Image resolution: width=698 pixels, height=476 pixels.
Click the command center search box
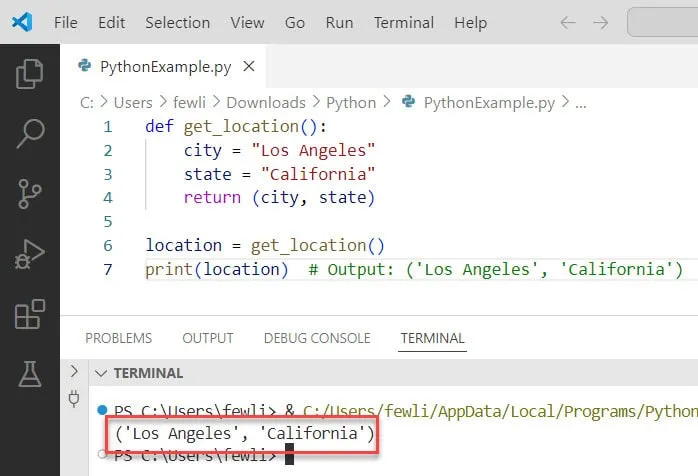662,22
